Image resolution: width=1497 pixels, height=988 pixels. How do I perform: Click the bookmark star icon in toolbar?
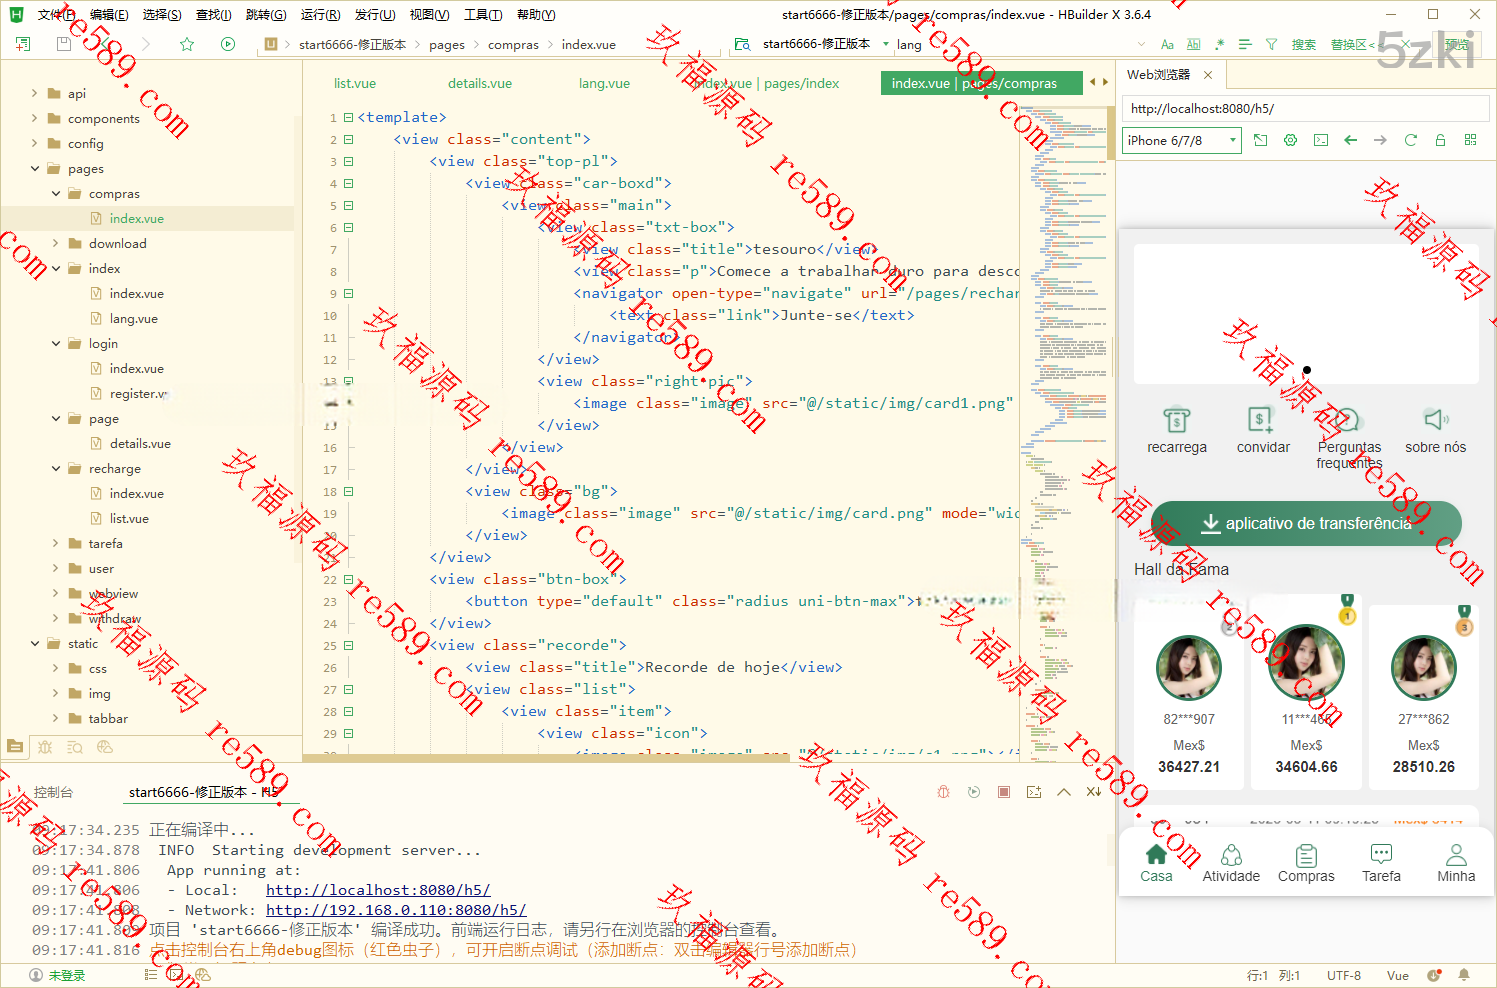[187, 44]
